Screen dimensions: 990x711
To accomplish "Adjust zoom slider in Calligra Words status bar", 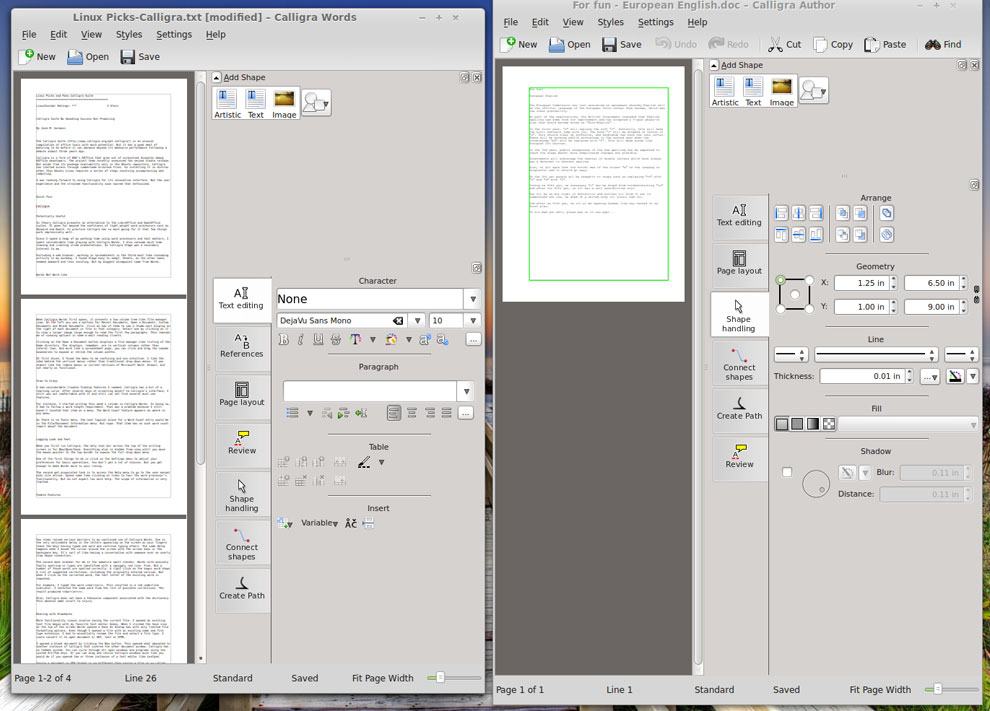I will [440, 678].
